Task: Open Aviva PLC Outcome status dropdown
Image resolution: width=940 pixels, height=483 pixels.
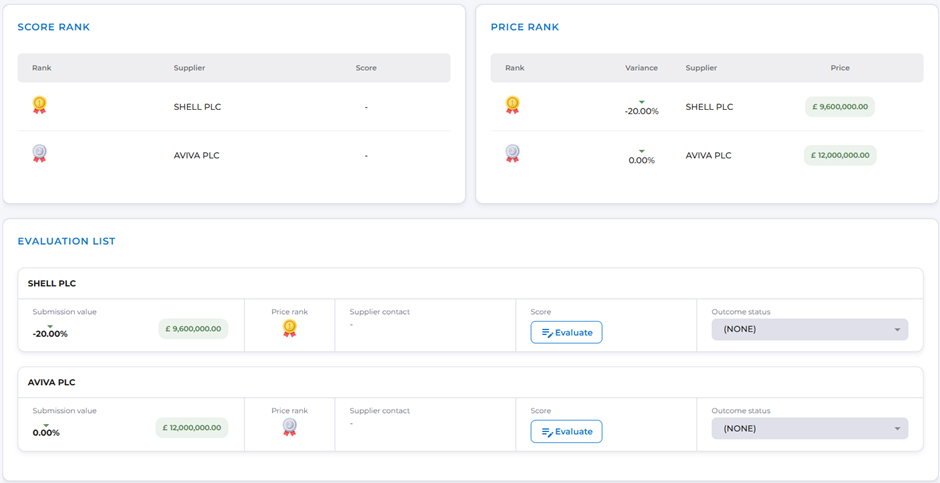Action: [x=809, y=428]
